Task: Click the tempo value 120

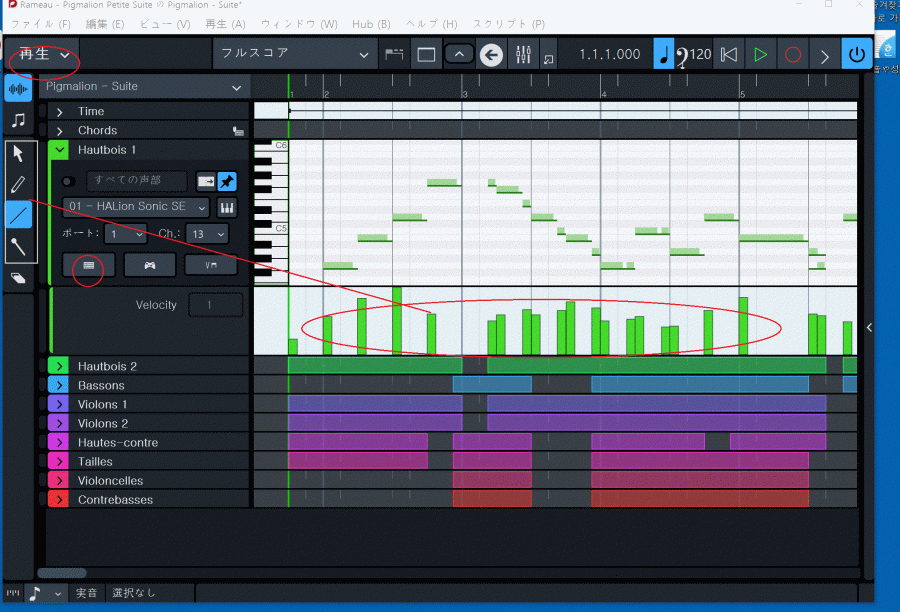Action: (x=700, y=55)
